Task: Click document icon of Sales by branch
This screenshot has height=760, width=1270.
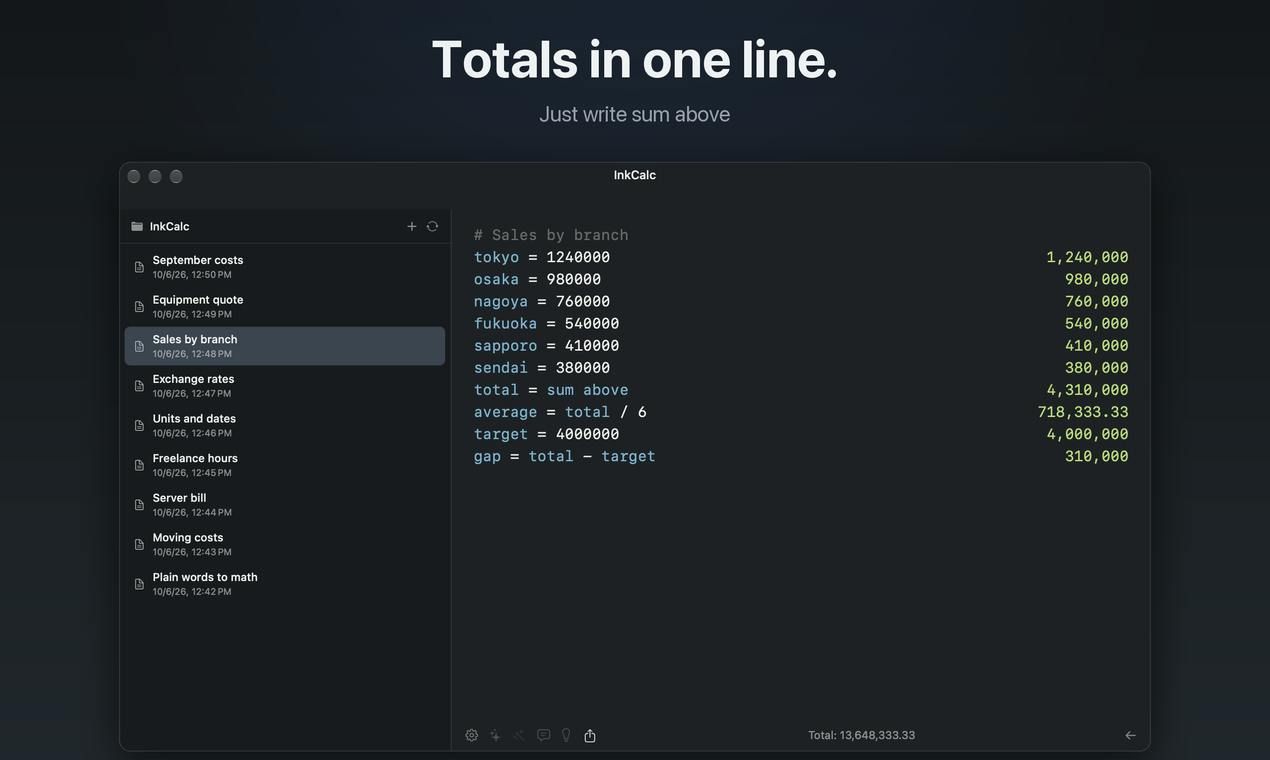Action: pos(139,346)
